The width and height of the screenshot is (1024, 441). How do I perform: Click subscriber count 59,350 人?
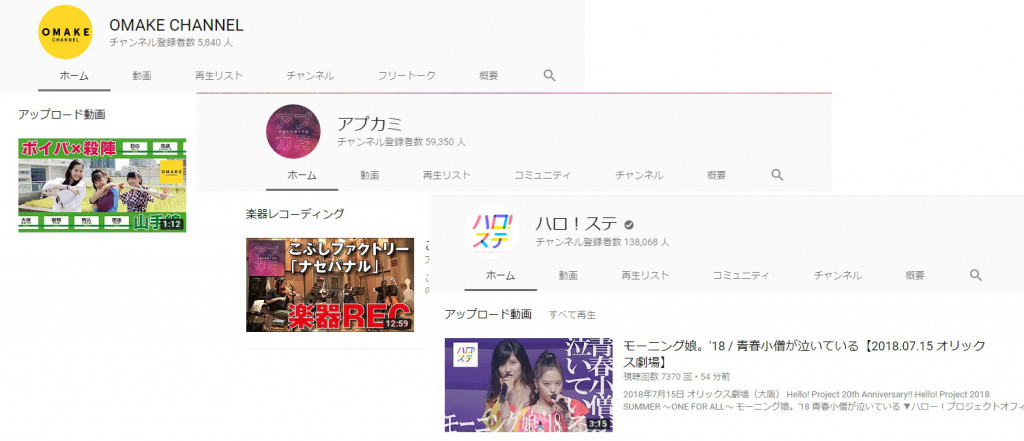click(x=401, y=142)
